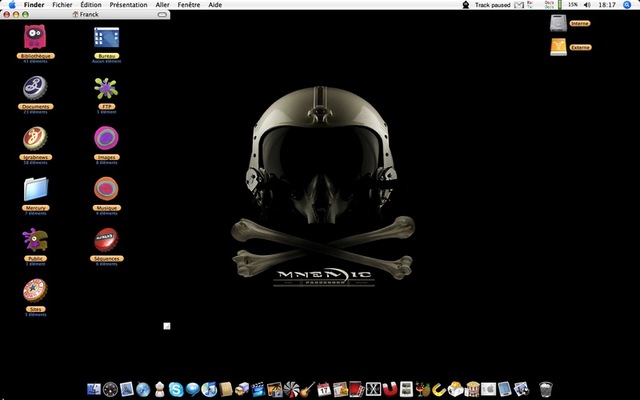Open the pinwheel Dock icon

(291, 389)
